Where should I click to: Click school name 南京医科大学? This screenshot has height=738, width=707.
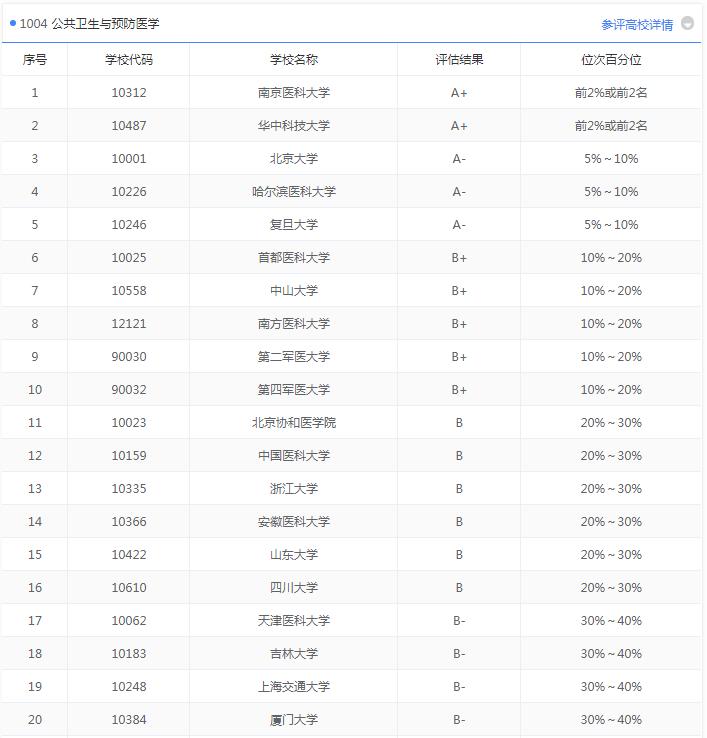coord(294,93)
